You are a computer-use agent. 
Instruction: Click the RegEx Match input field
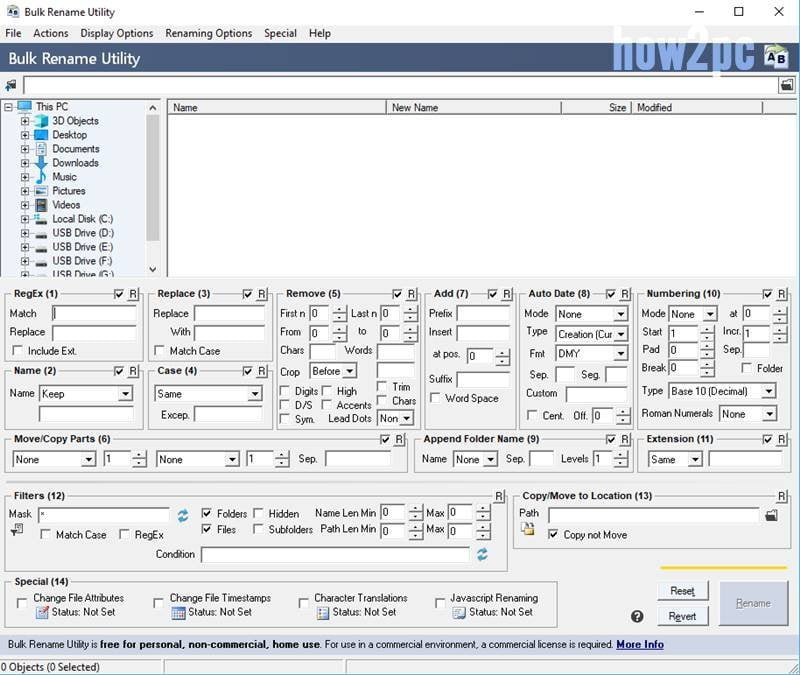(94, 313)
